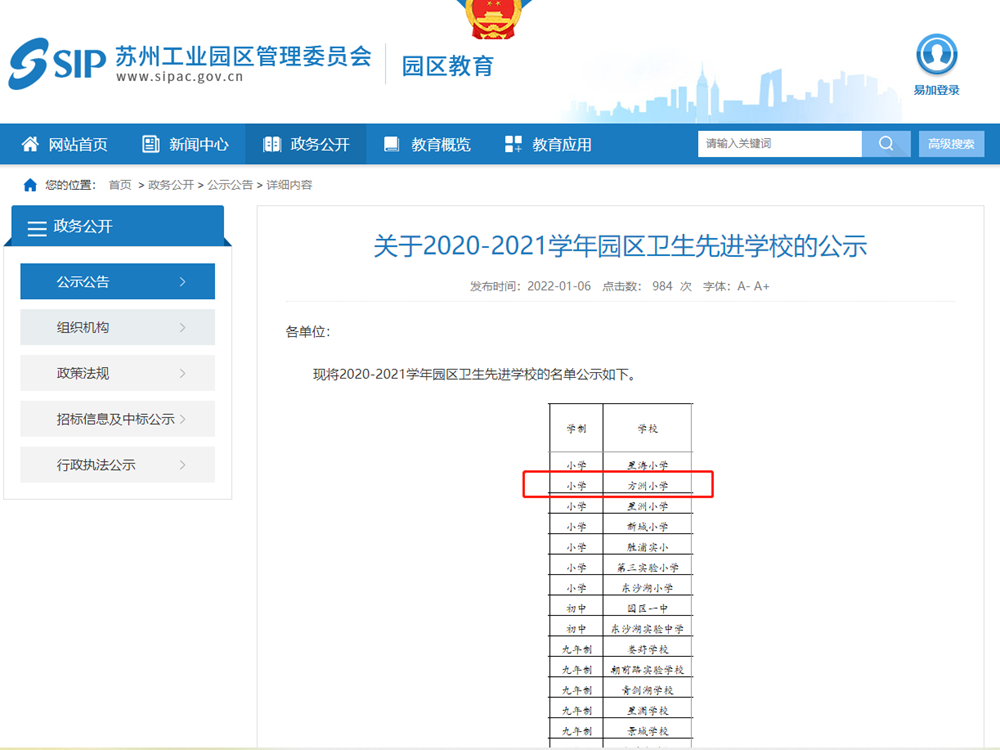
Task: Go to 首页 in breadcrumb
Action: click(120, 185)
